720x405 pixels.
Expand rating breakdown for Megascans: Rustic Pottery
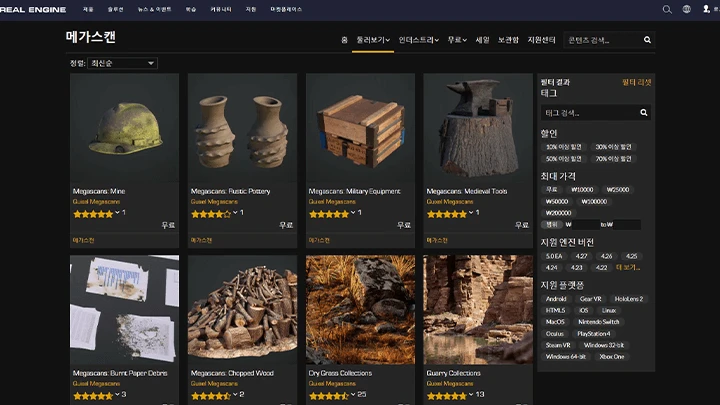coord(235,213)
